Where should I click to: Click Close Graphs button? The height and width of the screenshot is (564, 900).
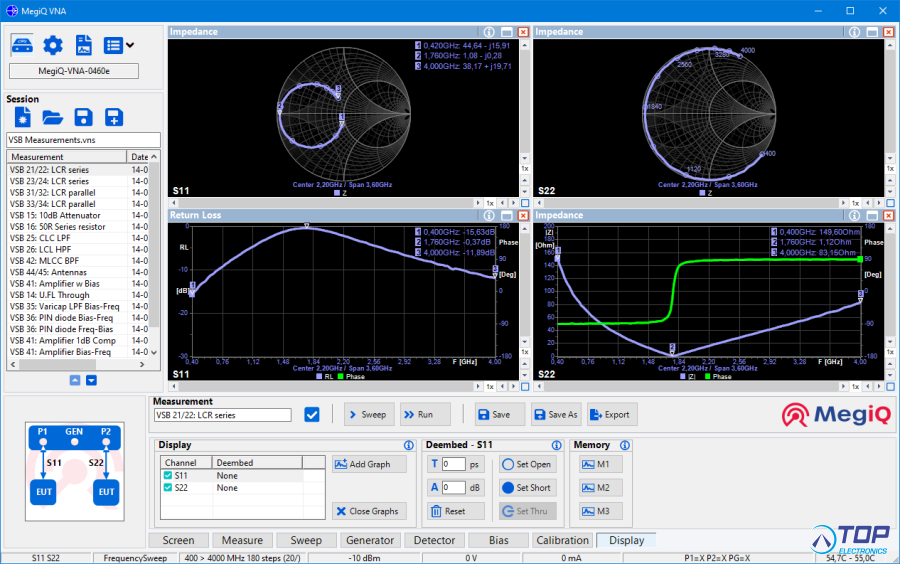point(369,511)
